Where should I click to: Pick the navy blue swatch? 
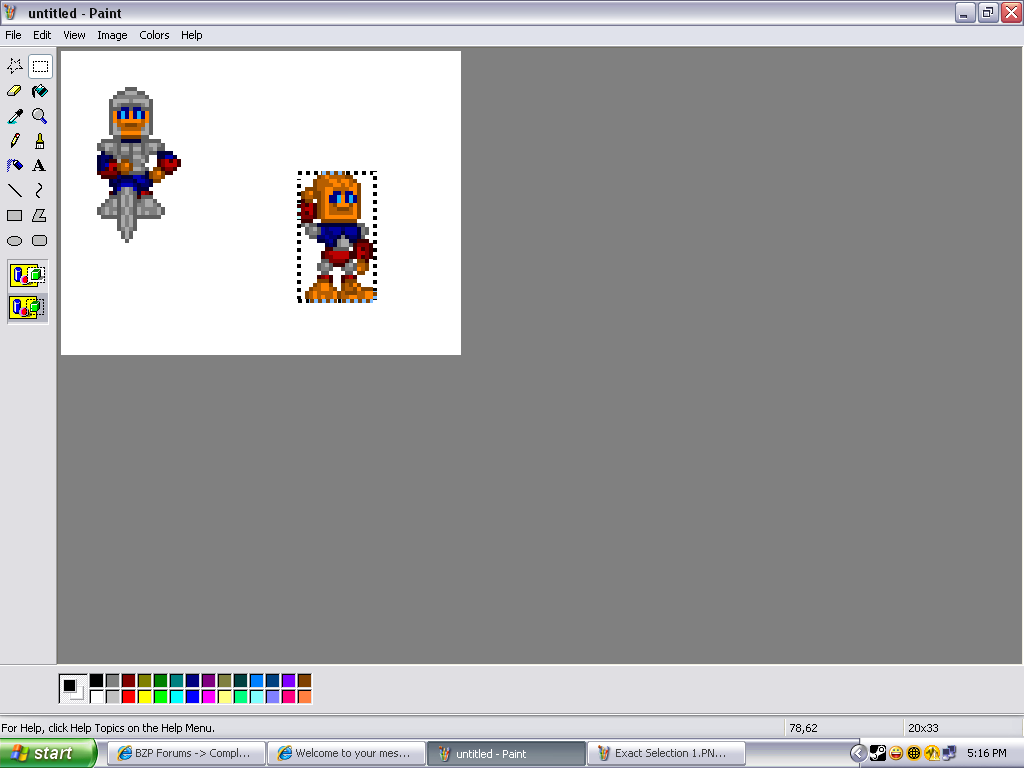click(x=193, y=681)
